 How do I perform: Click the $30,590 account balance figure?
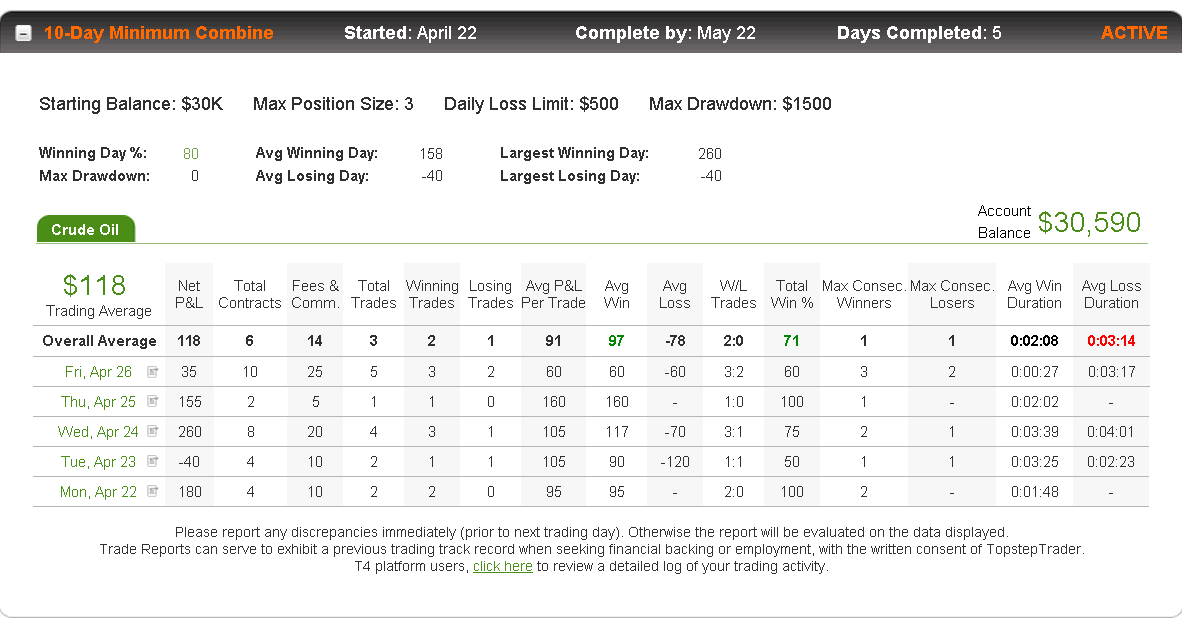1089,222
